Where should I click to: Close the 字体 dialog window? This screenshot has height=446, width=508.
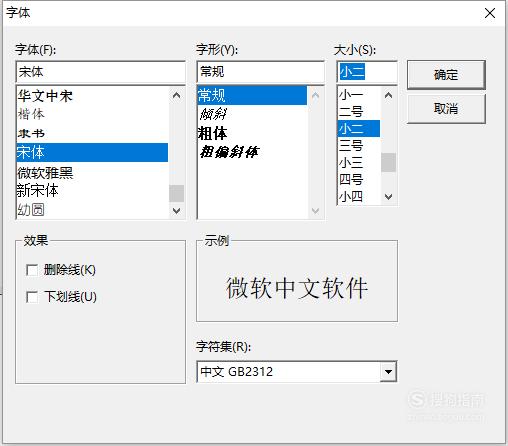[x=490, y=13]
